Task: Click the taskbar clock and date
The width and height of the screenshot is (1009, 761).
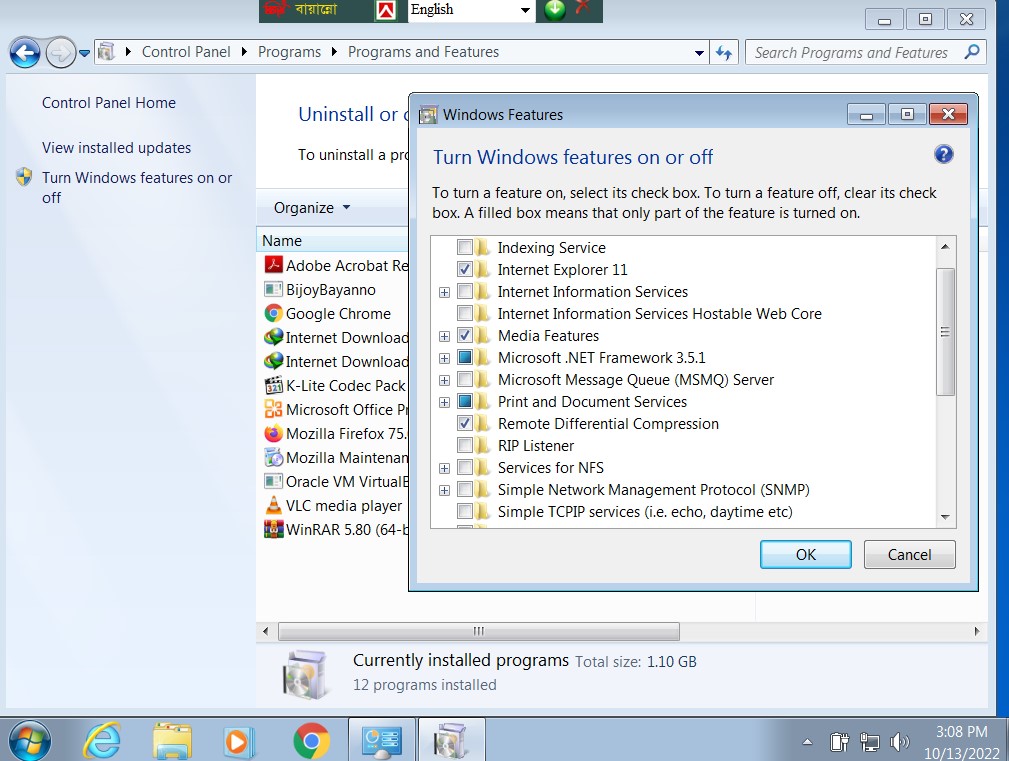Action: [x=961, y=742]
